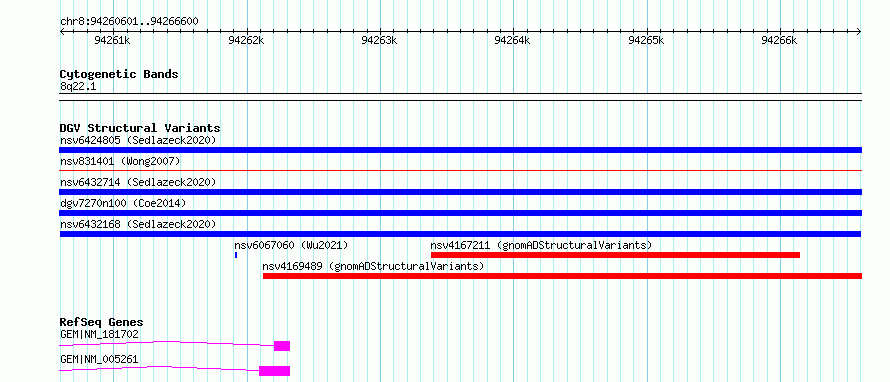
Task: Select the red nsv4167211 variant bar
Action: pyautogui.click(x=615, y=255)
